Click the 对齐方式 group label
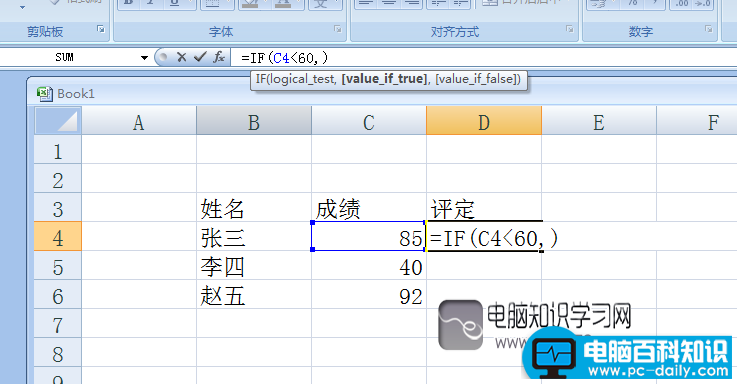 tap(454, 31)
